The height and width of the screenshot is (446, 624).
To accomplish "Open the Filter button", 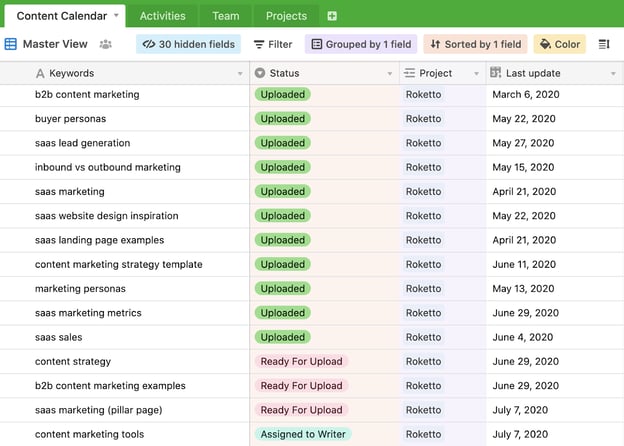I will pos(272,44).
